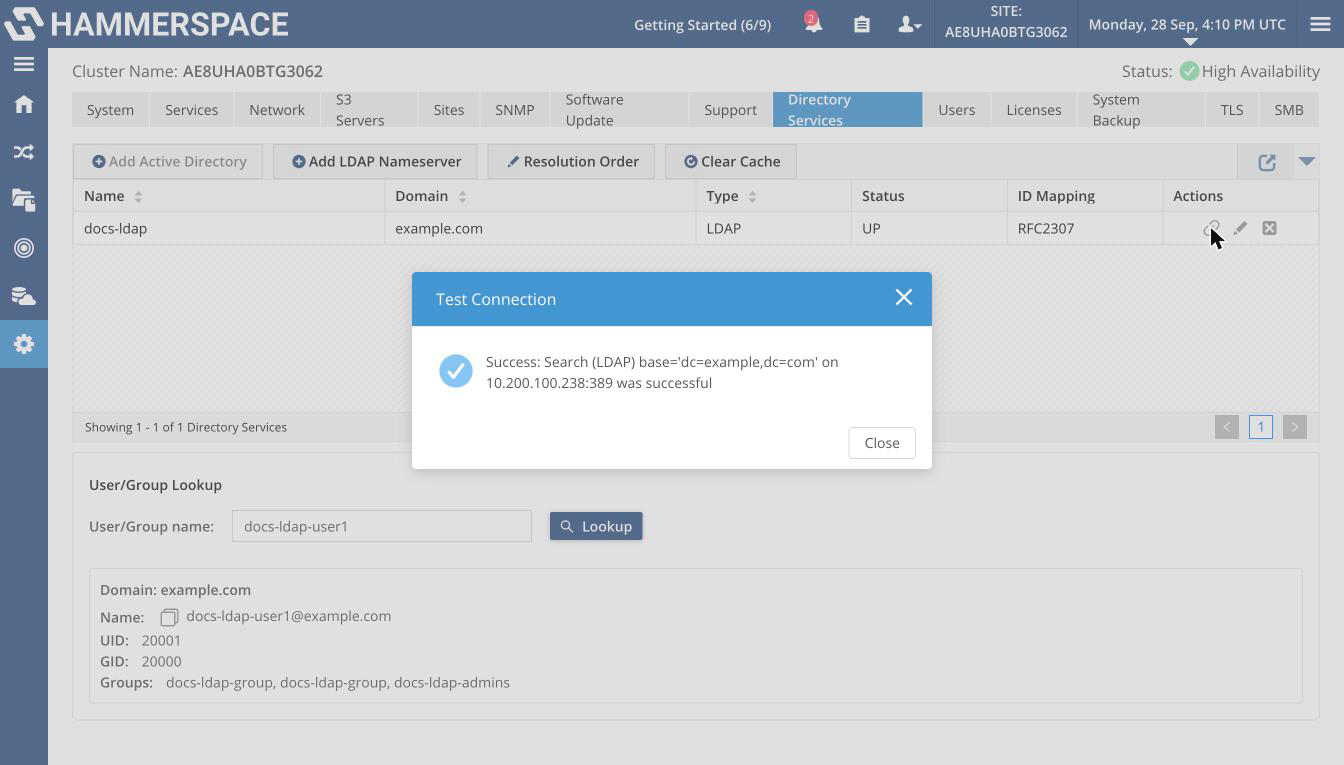Screen dimensions: 1344x765
Task: Open the notifications bell icon
Action: click(x=813, y=23)
